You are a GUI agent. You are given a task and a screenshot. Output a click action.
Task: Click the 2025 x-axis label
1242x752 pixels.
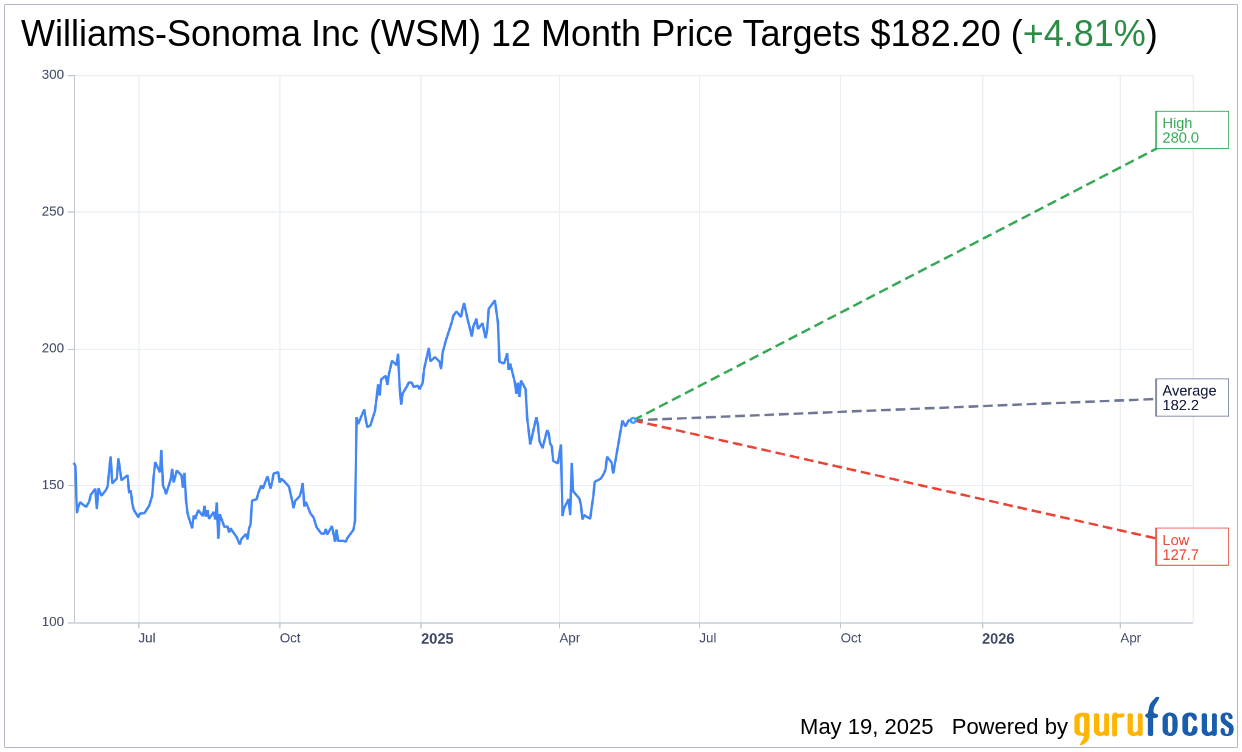click(x=437, y=638)
